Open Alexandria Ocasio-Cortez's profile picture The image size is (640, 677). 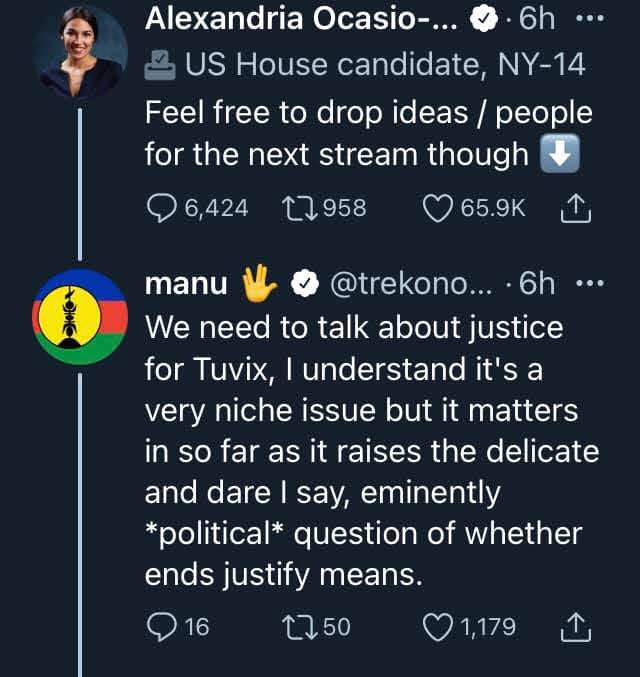80,52
